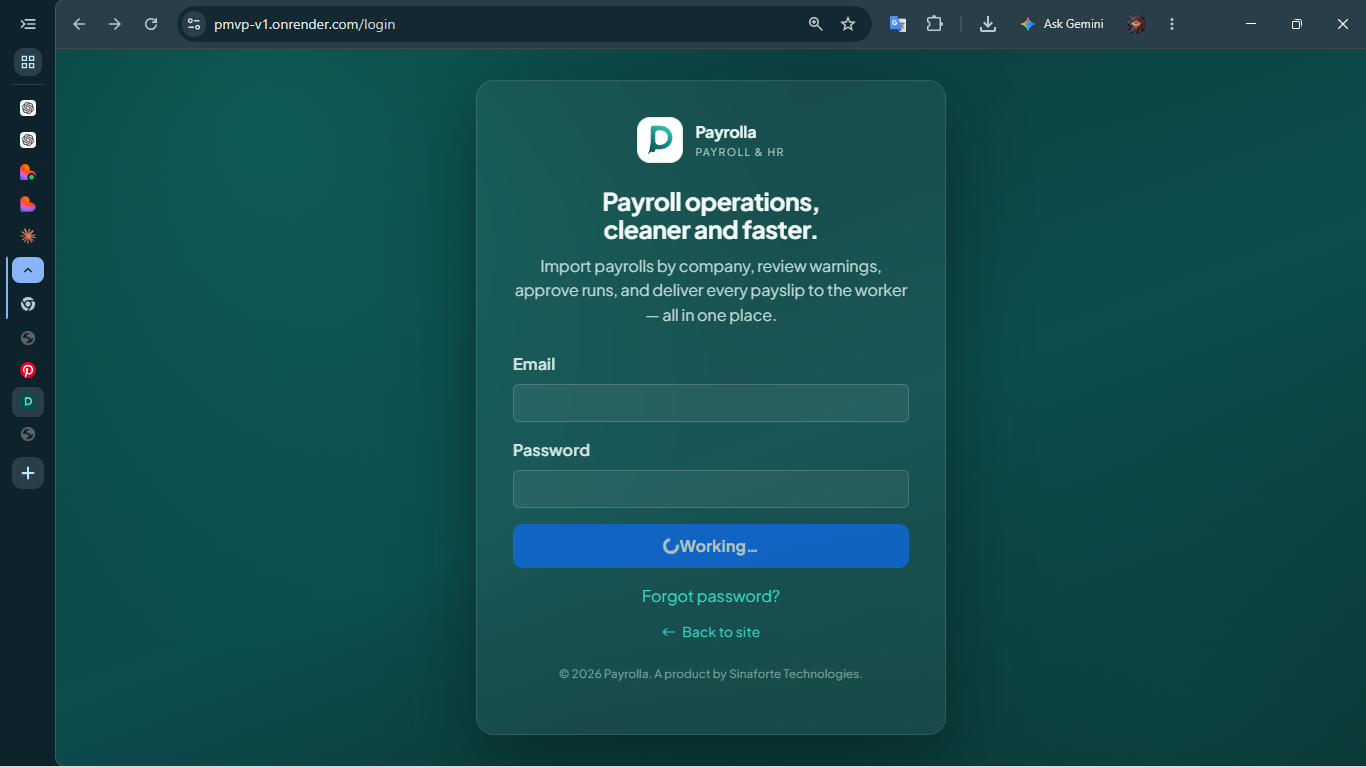Open the tab grid overview icon
Image resolution: width=1366 pixels, height=768 pixels.
(28, 62)
